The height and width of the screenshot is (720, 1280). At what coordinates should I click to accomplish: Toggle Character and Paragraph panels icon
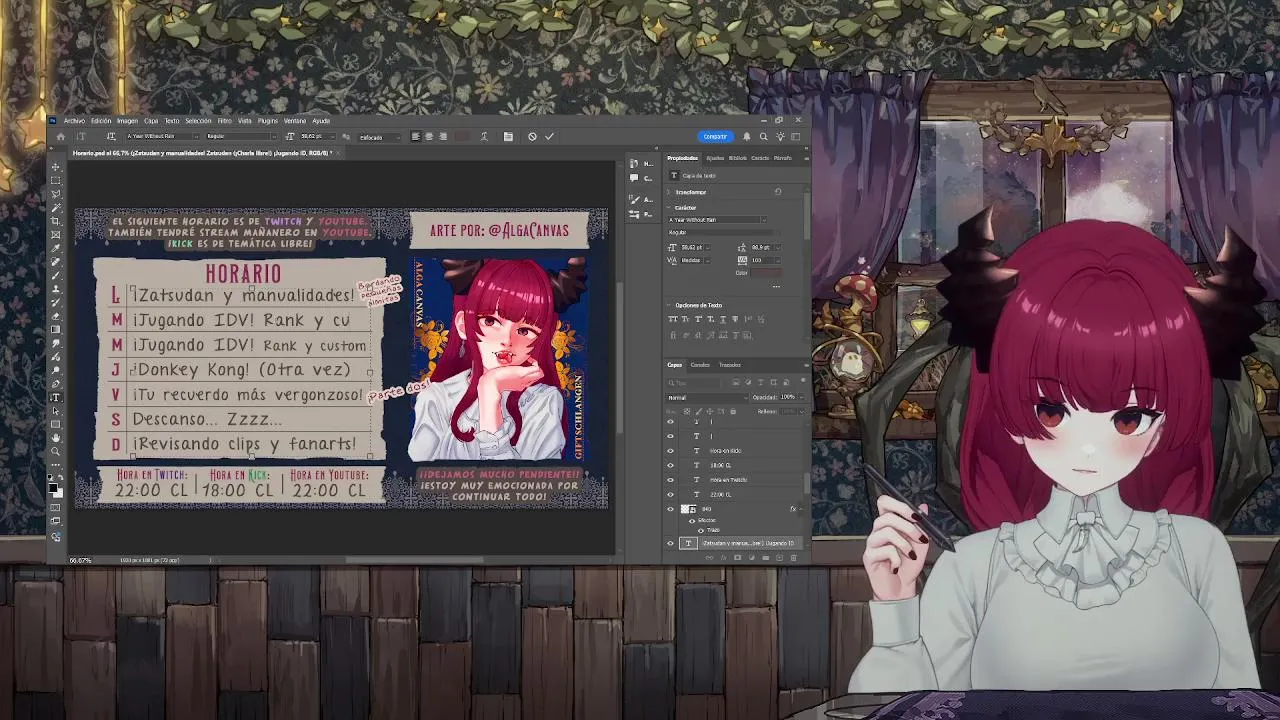508,136
